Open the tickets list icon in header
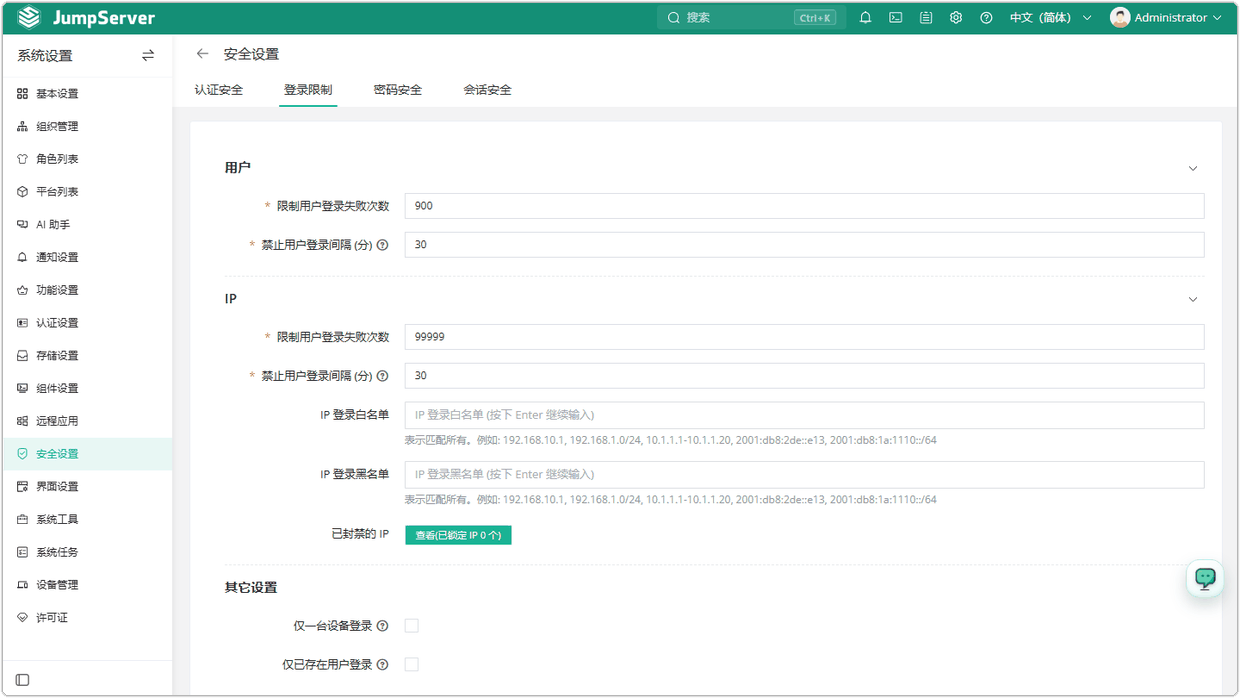1240x698 pixels. point(926,18)
